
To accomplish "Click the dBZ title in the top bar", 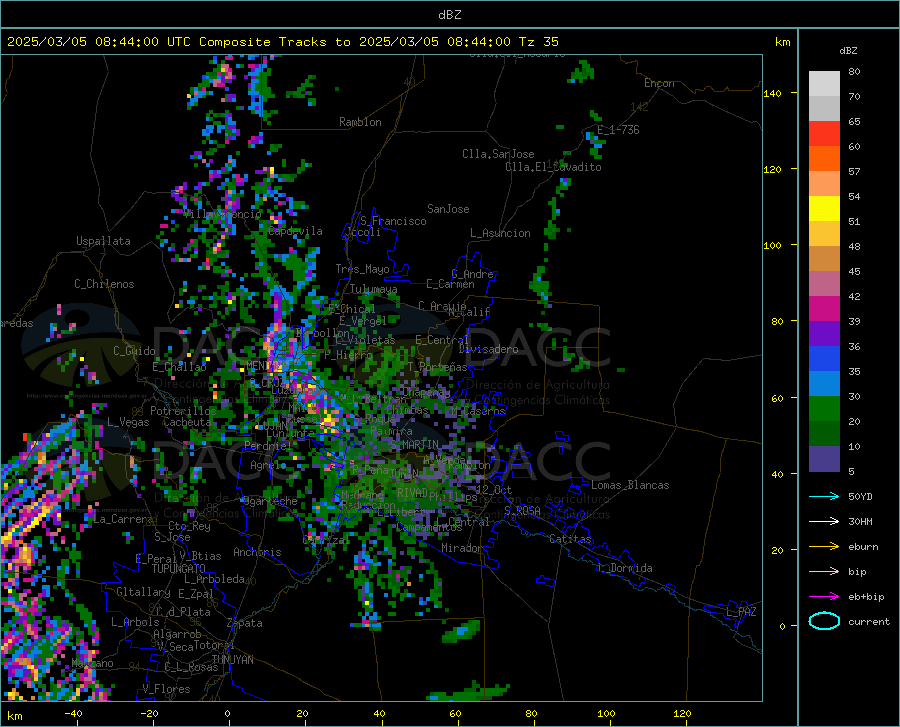I will 449,15.
